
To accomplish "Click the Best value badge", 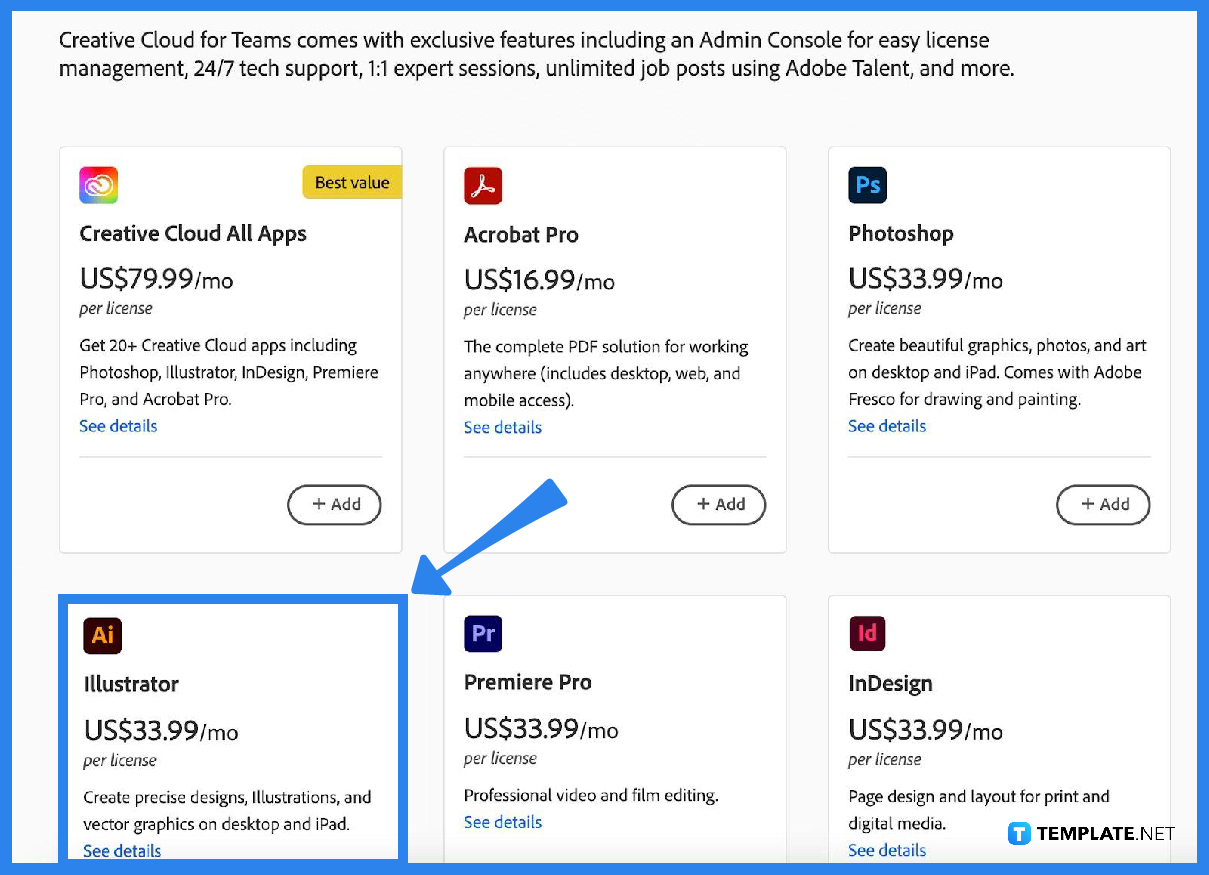I will tap(352, 183).
